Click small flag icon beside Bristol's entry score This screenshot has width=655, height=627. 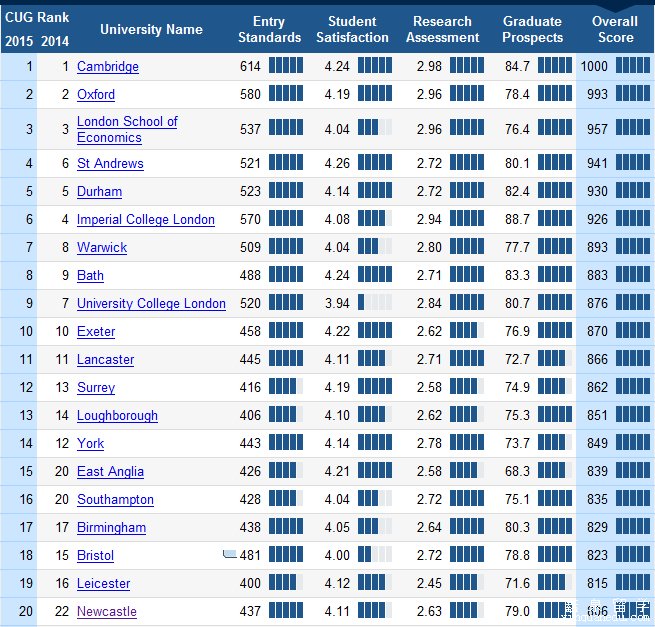230,553
